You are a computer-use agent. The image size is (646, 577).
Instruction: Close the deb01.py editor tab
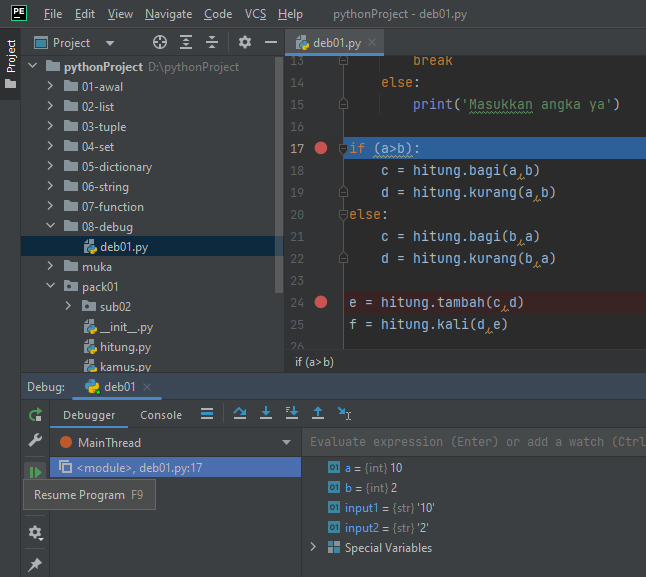(372, 42)
